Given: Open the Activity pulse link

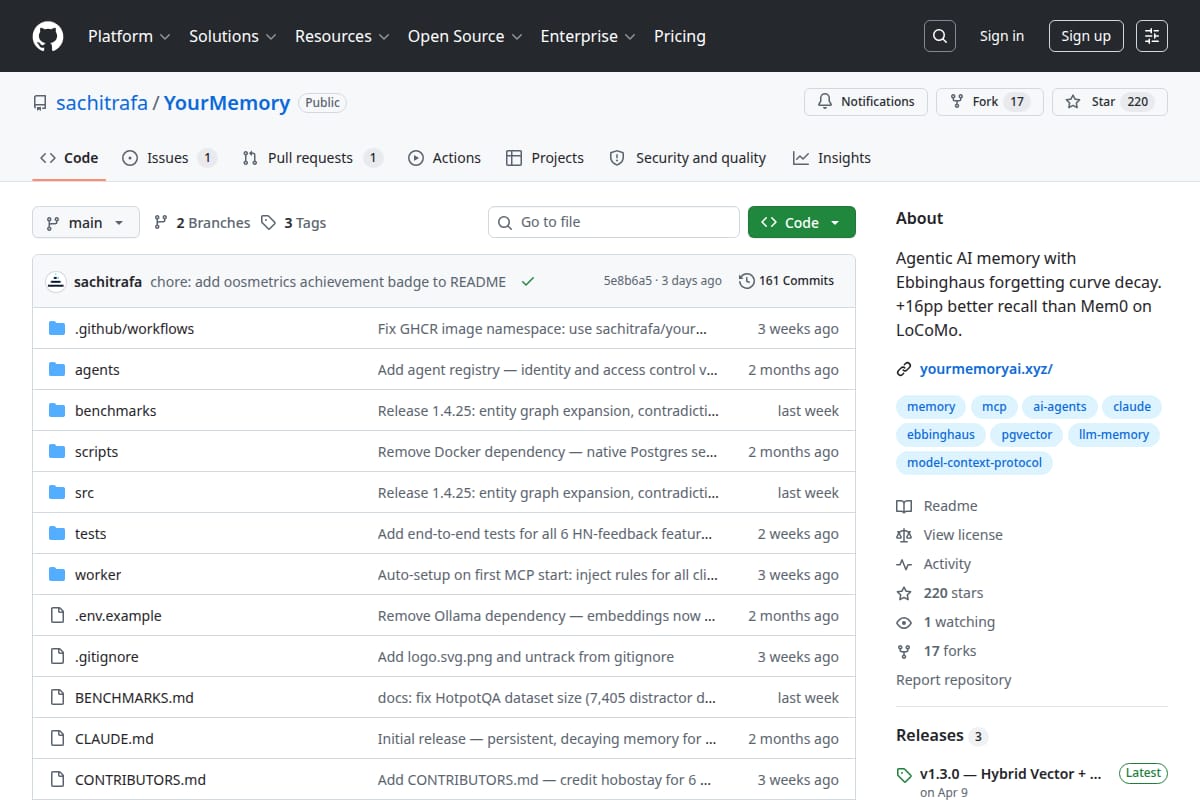Looking at the screenshot, I should click(x=933, y=564).
